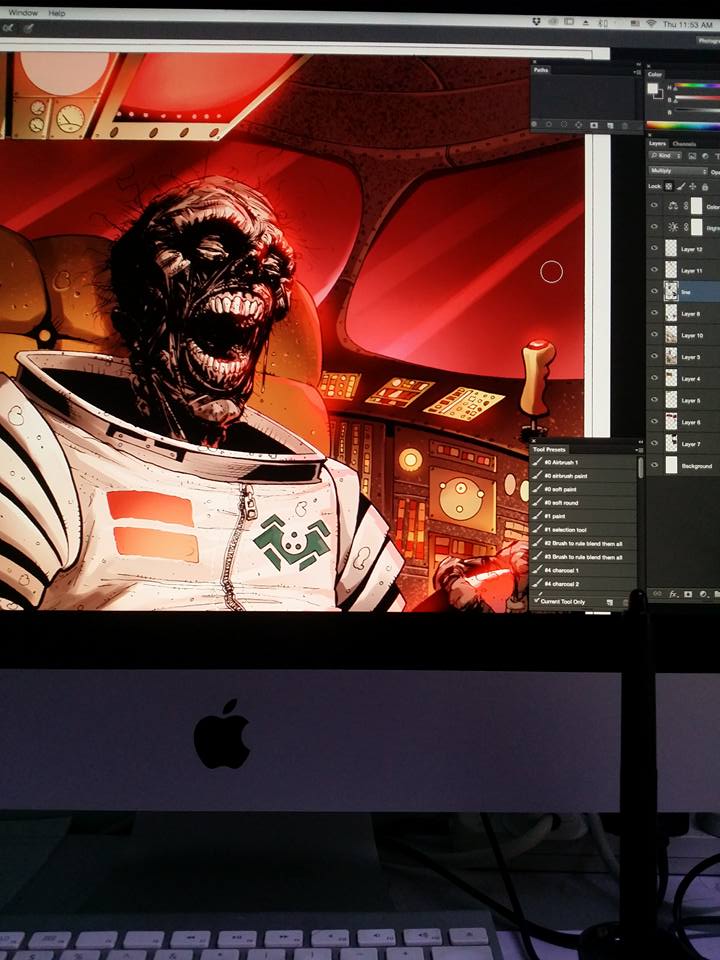
Task: Lock transparent pixels icon
Action: pyautogui.click(x=669, y=186)
